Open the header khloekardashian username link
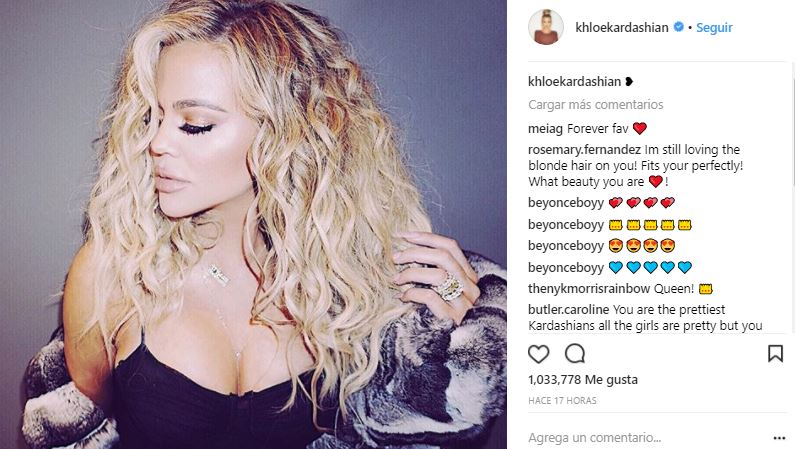 (x=622, y=27)
